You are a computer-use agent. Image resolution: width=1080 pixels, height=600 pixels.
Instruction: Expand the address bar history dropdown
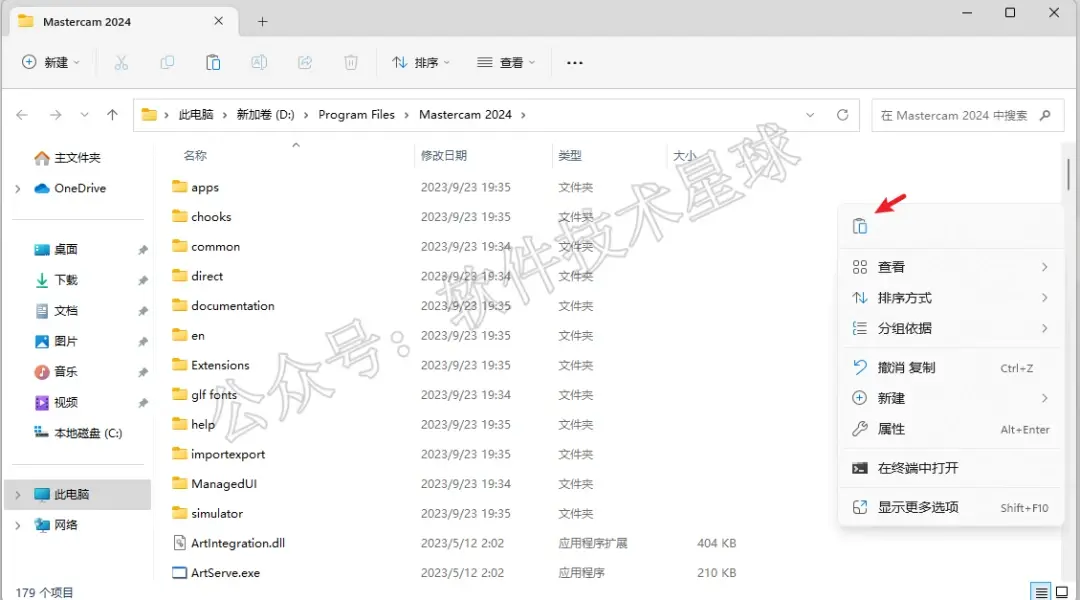pyautogui.click(x=810, y=115)
